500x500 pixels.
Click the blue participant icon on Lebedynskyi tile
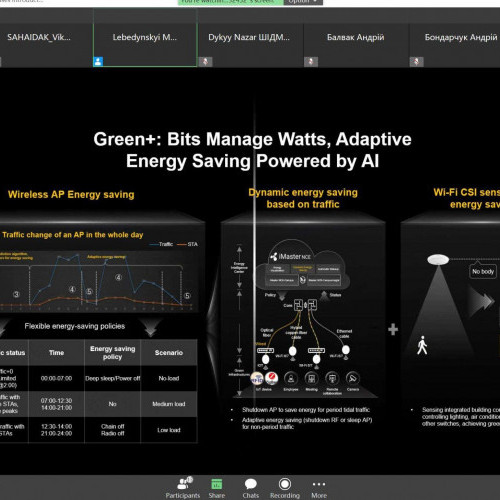pyautogui.click(x=98, y=62)
